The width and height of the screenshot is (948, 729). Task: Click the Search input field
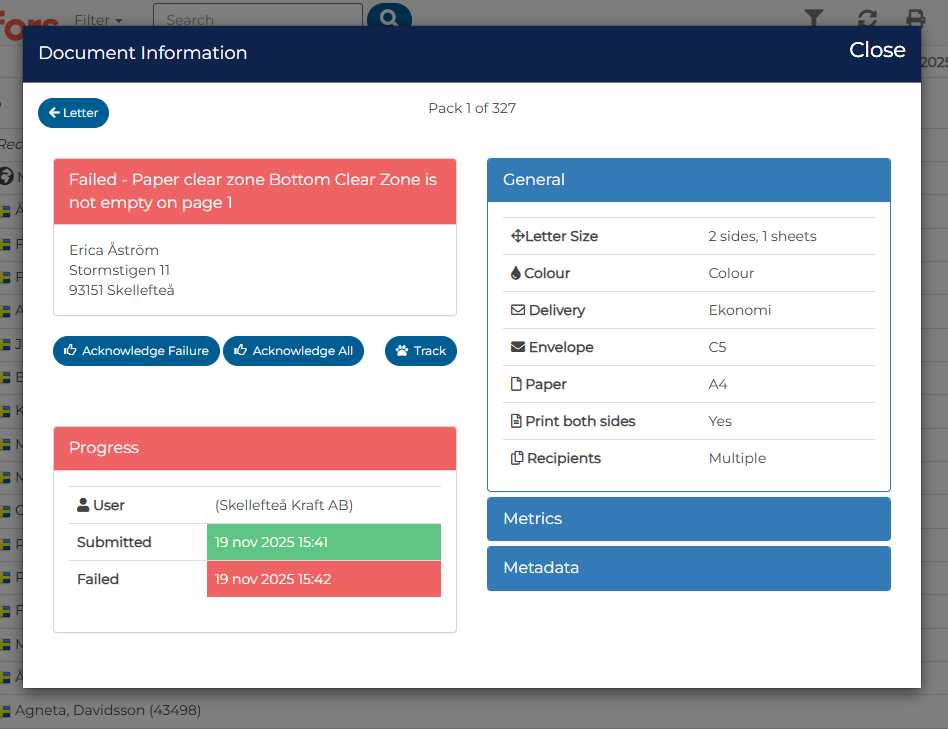[258, 18]
